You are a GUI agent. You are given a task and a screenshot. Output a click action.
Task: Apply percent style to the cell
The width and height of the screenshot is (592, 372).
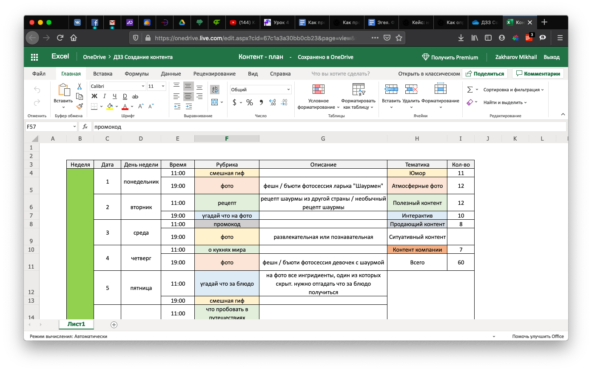coord(249,102)
